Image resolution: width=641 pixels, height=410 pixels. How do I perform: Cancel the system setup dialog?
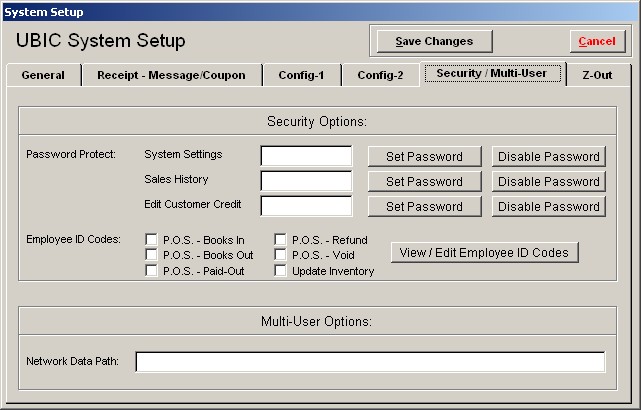tap(597, 41)
